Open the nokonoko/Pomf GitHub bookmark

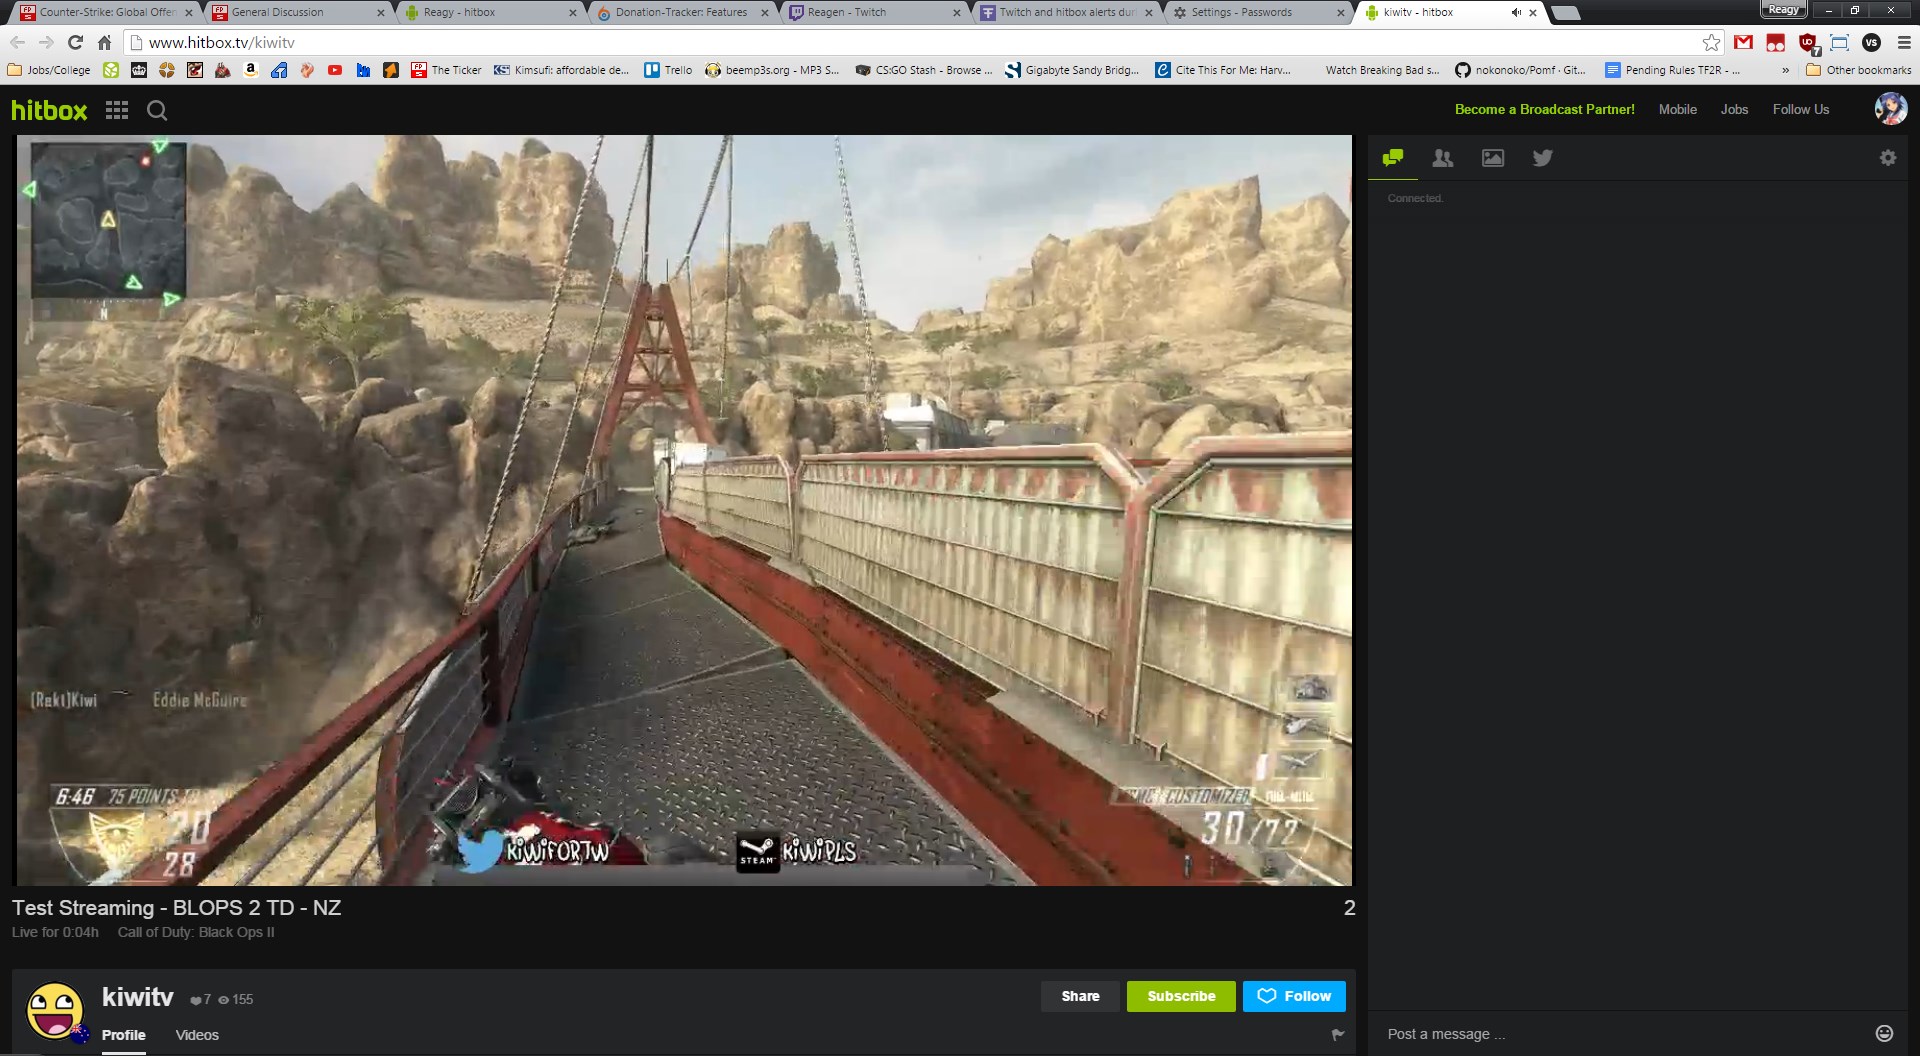[x=1520, y=70]
